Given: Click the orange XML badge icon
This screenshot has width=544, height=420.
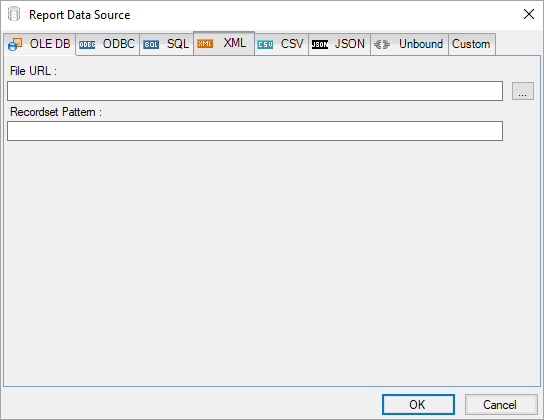Looking at the screenshot, I should point(205,44).
